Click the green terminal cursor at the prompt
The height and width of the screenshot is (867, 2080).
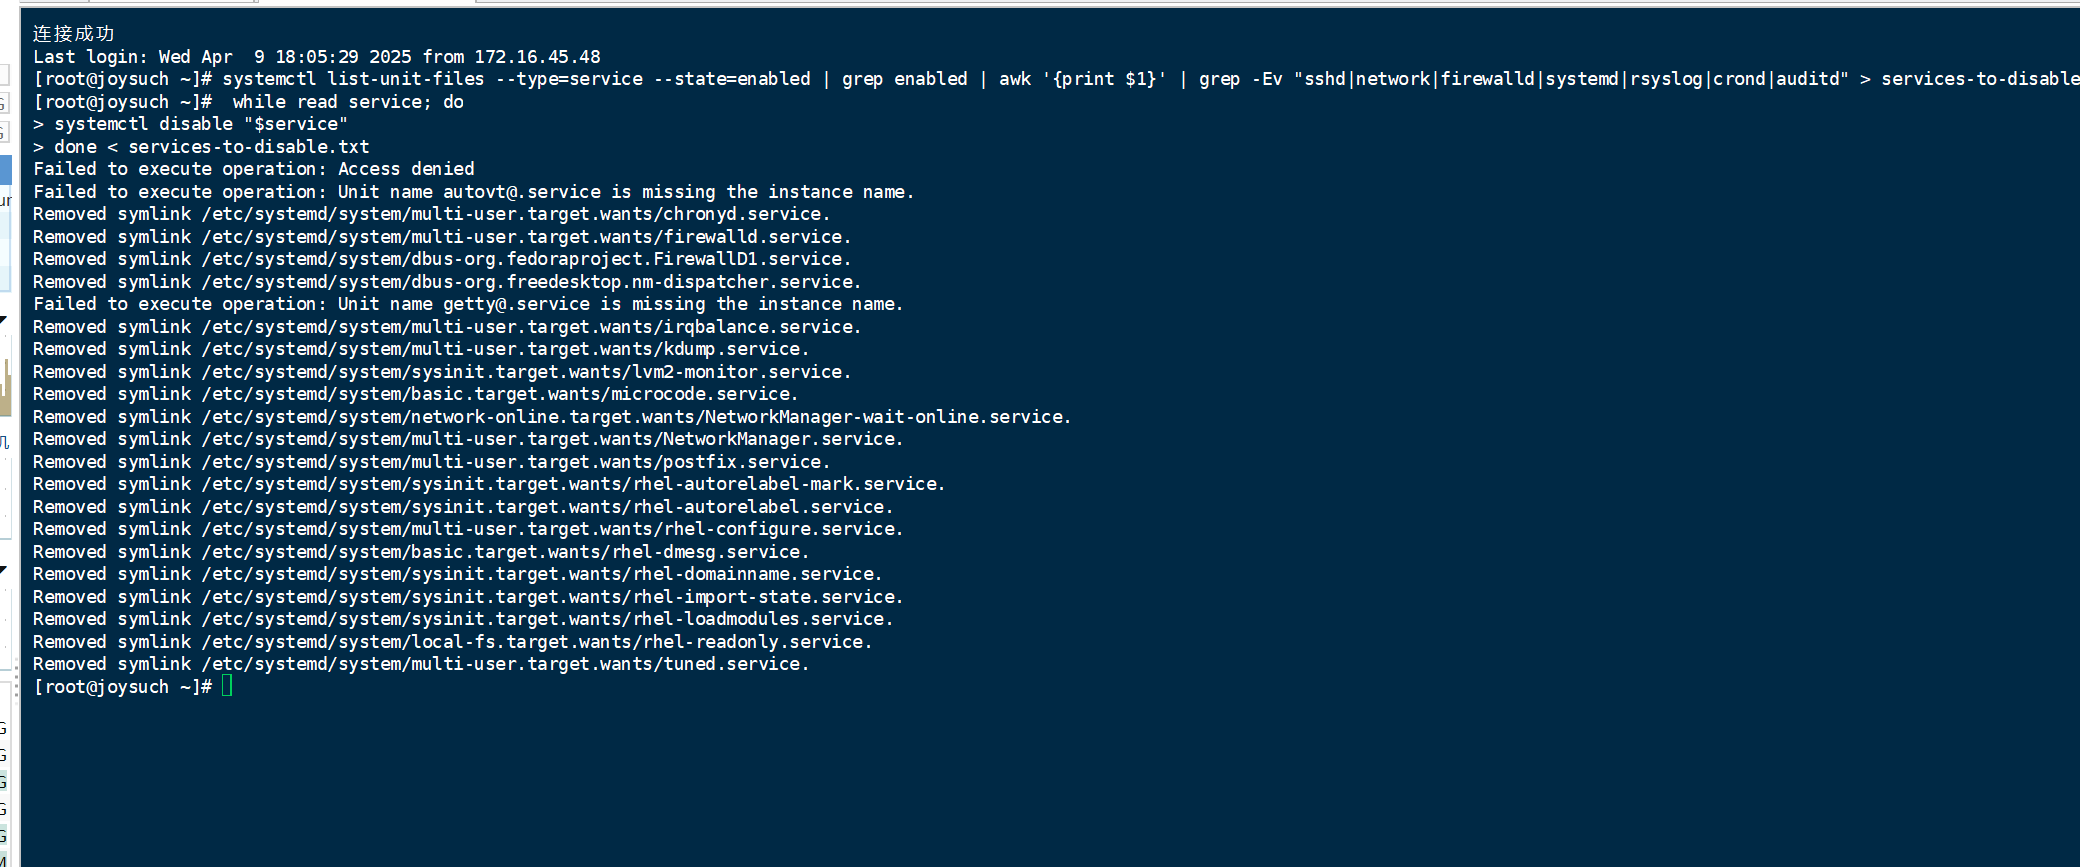[x=227, y=686]
